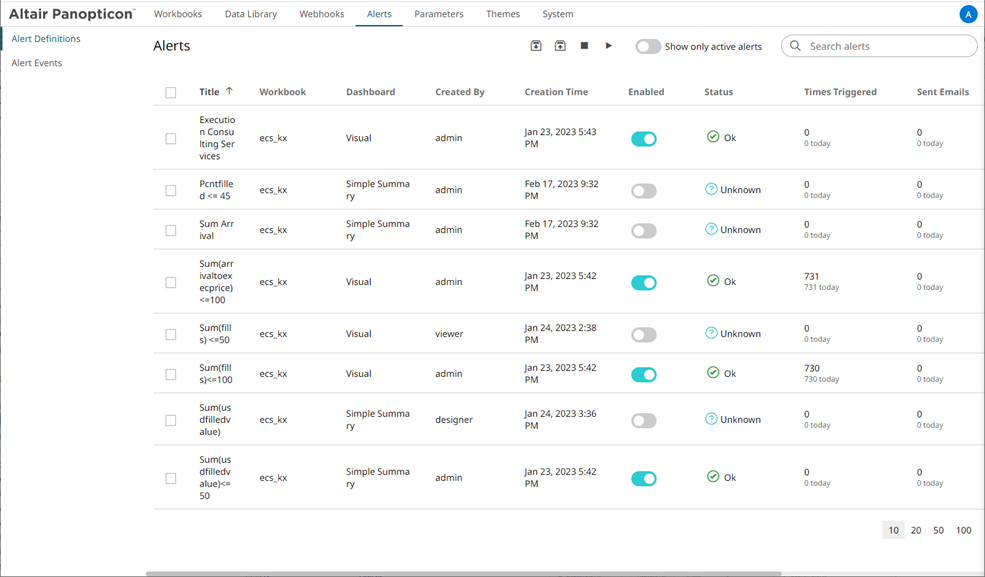
Task: Open the System tab
Action: 558,14
